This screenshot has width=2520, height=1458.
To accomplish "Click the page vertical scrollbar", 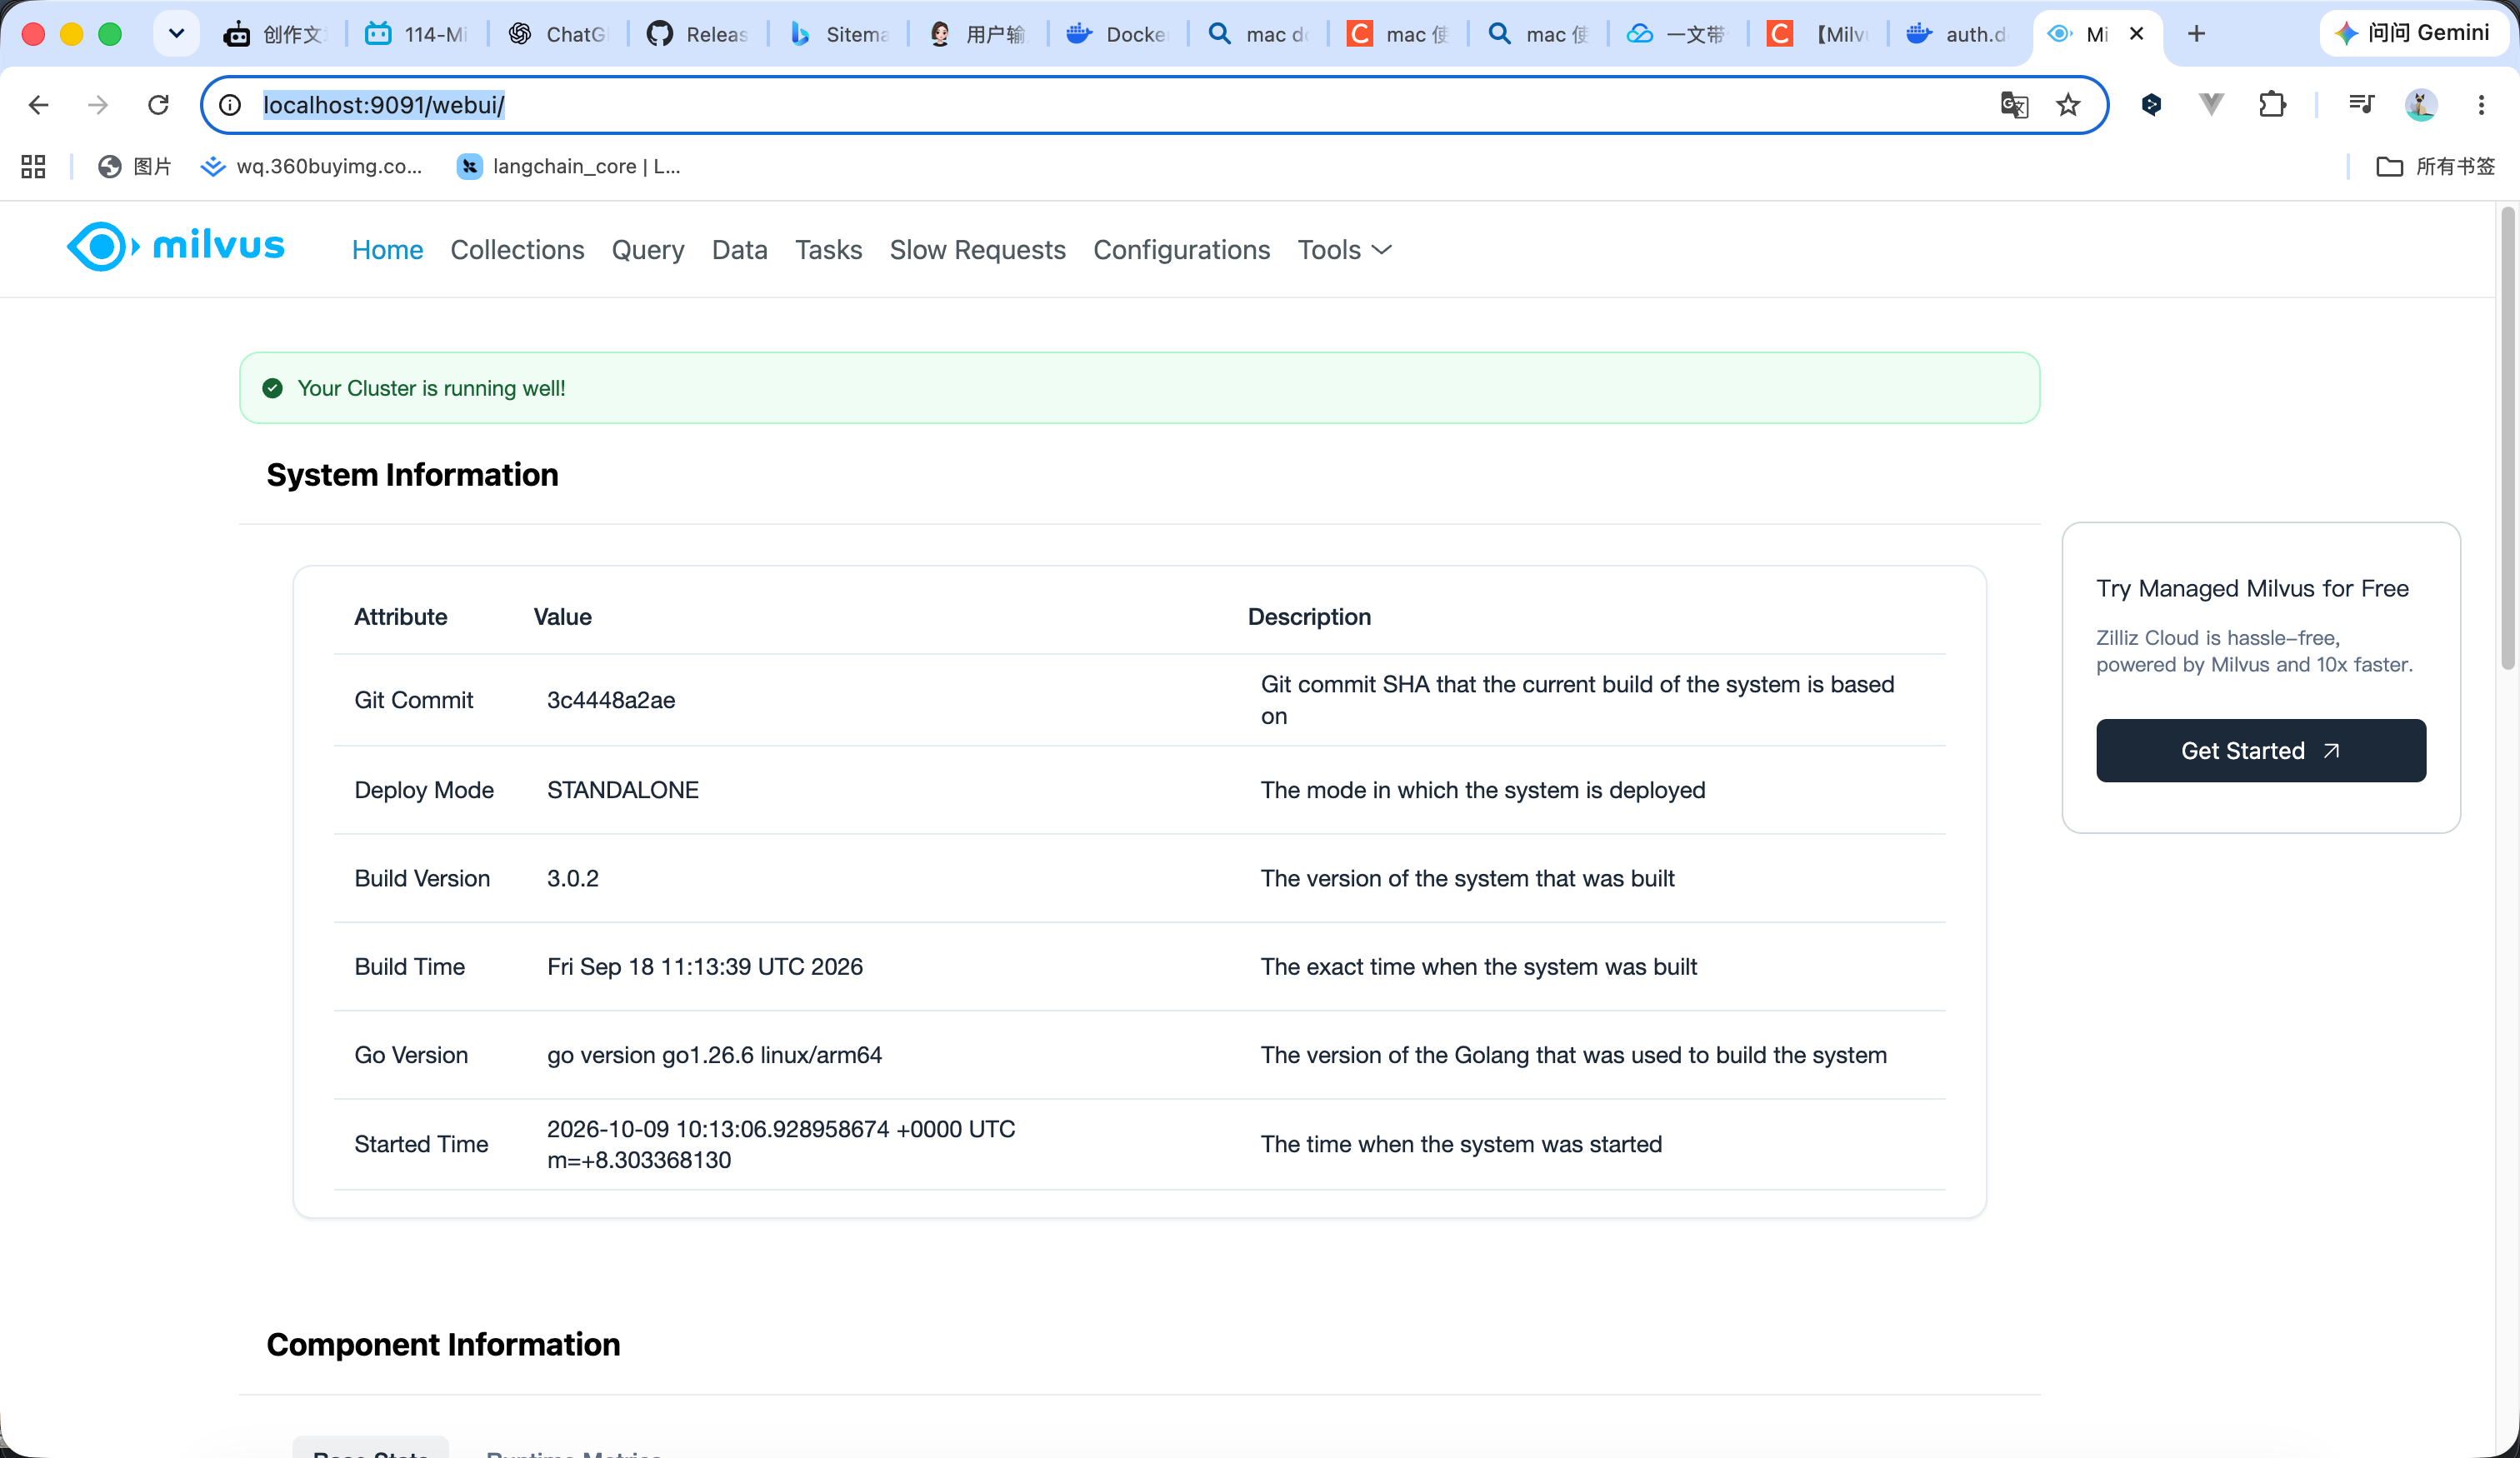I will pyautogui.click(x=2507, y=437).
